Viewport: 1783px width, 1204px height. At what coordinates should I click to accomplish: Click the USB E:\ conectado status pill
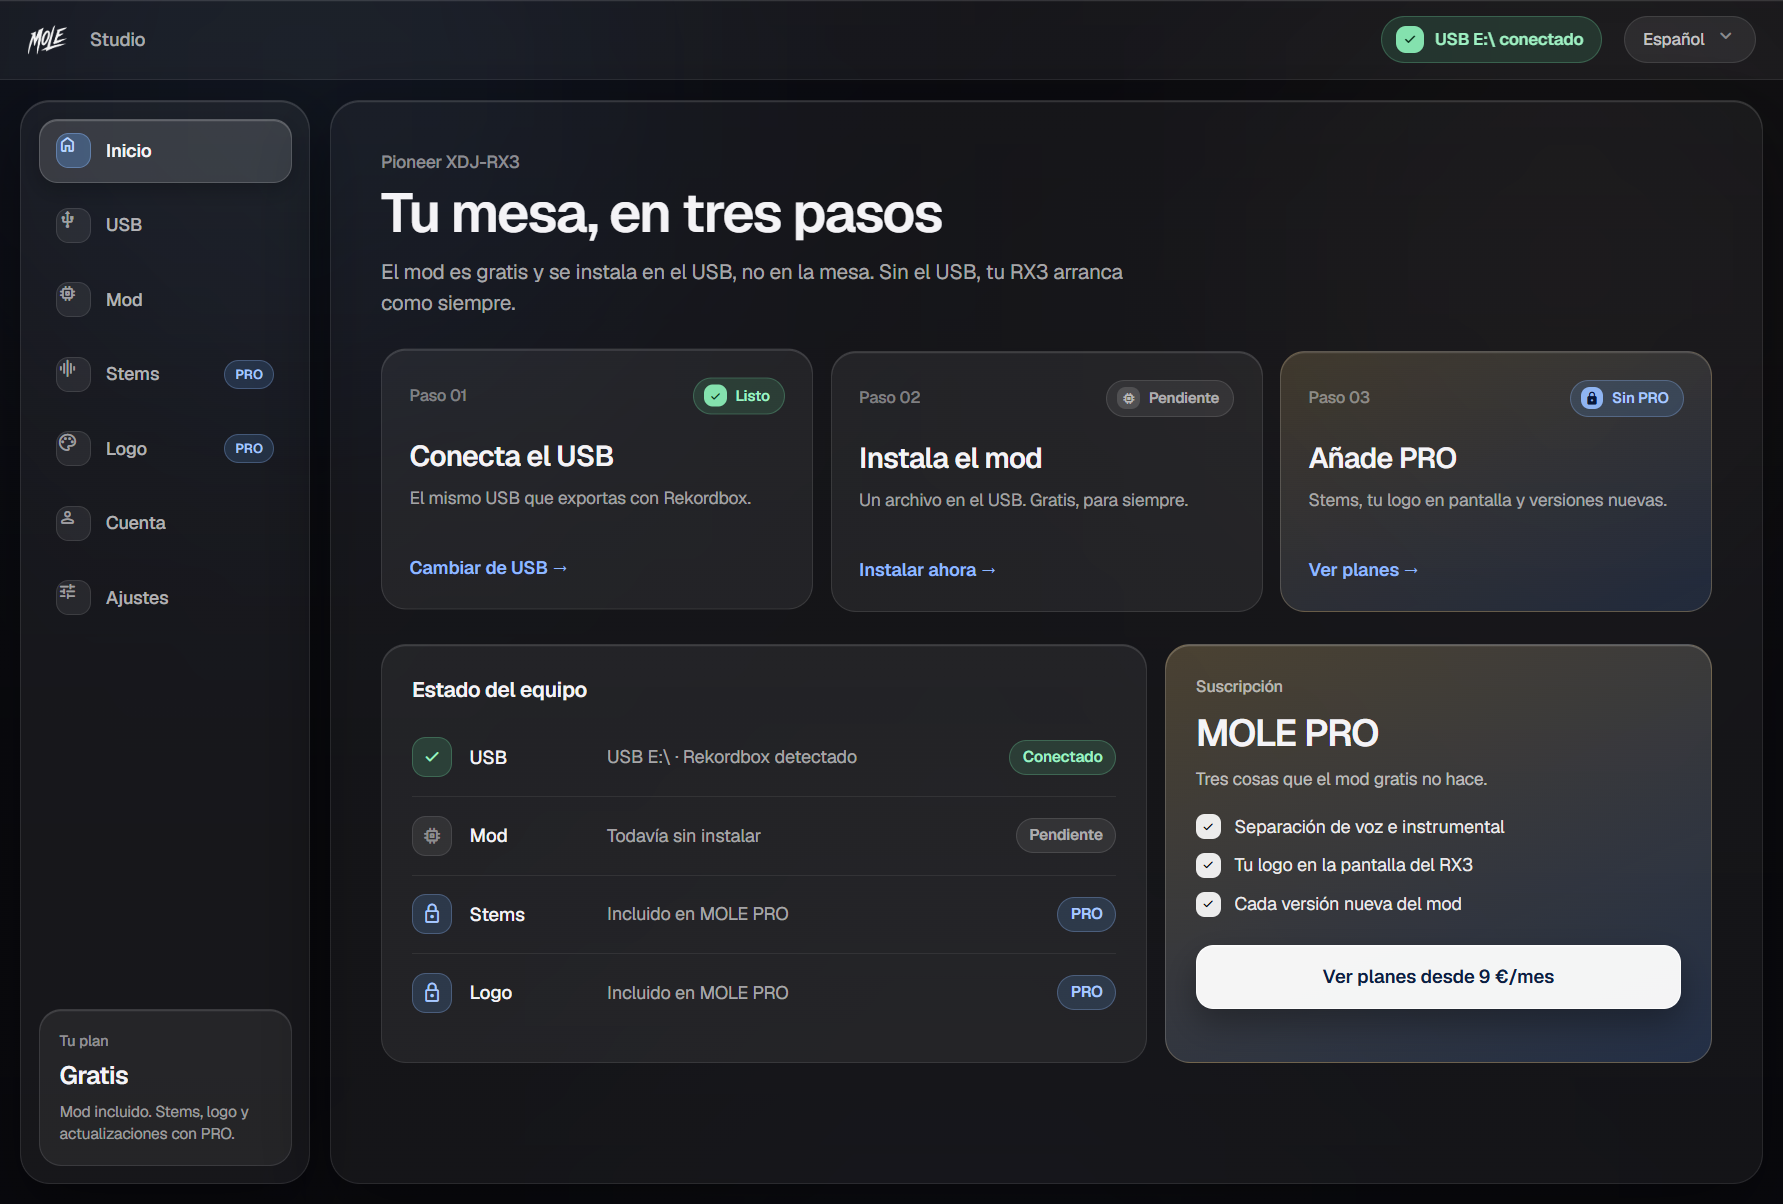pyautogui.click(x=1491, y=40)
